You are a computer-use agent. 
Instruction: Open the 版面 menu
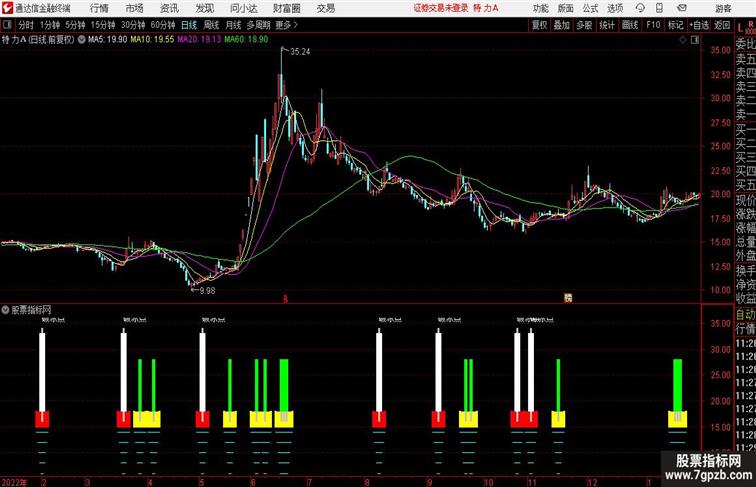(x=566, y=8)
